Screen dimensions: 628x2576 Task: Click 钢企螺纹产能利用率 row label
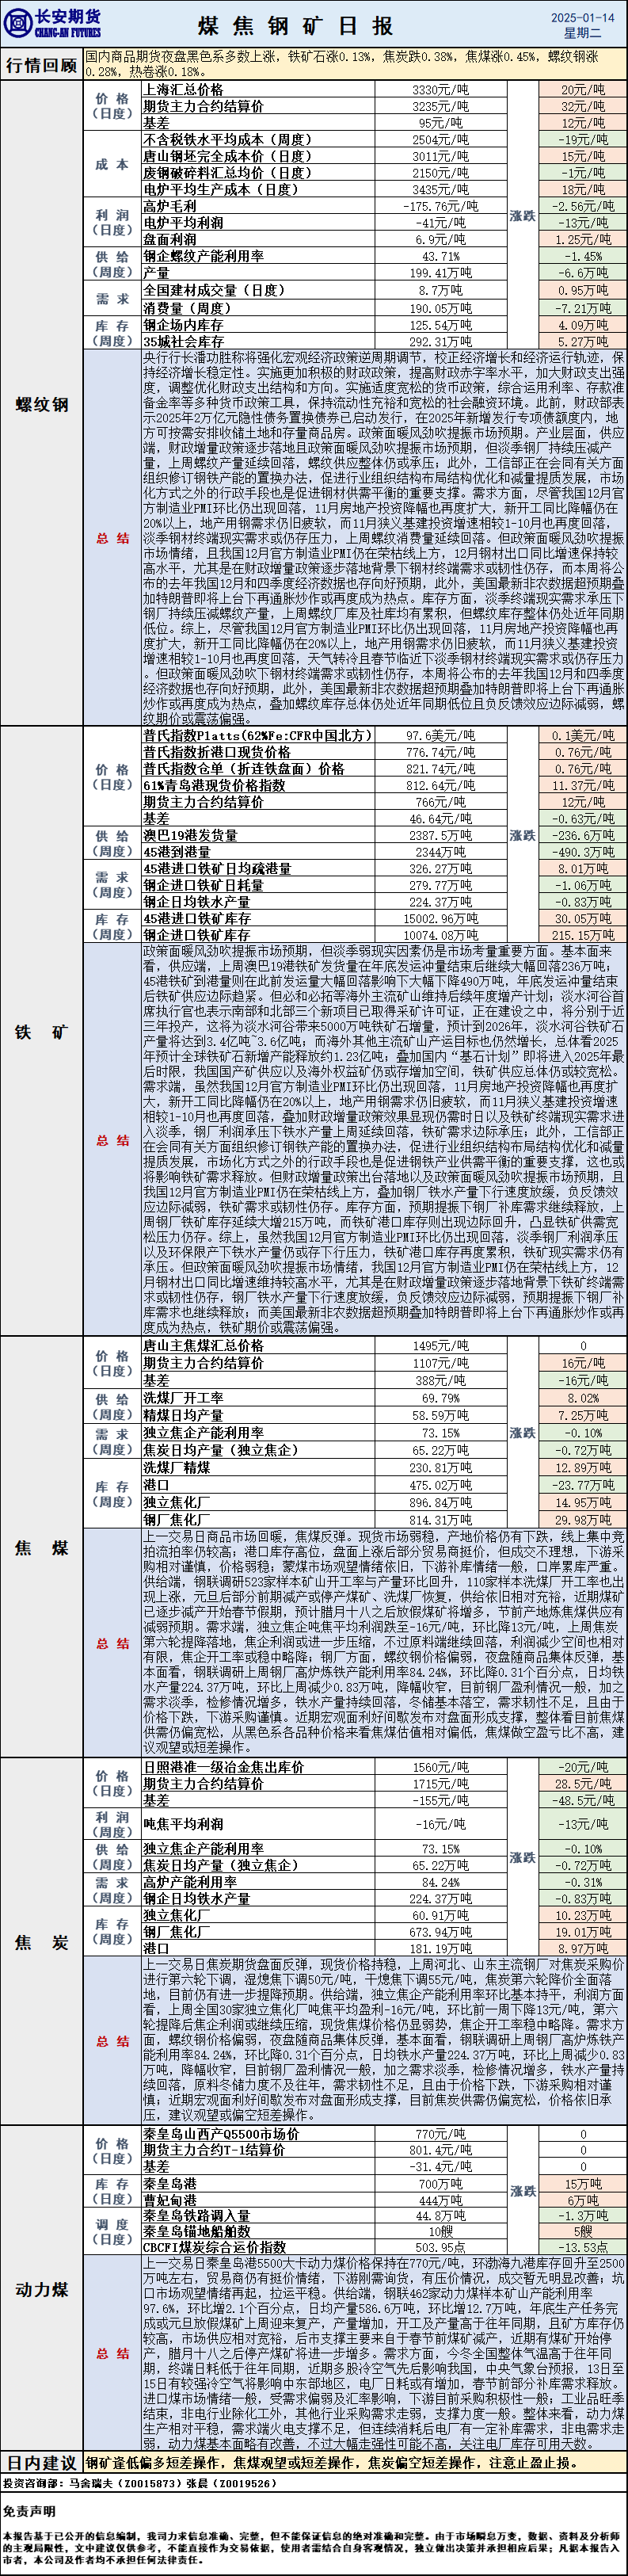(x=203, y=256)
